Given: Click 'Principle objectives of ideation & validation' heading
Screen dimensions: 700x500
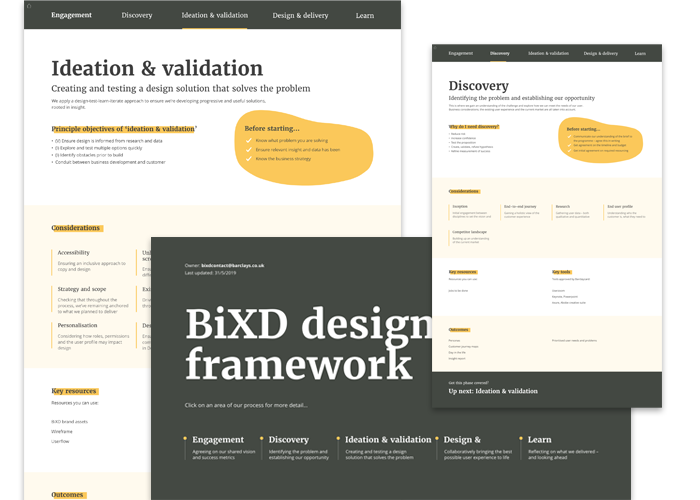Looking at the screenshot, I should [x=124, y=129].
